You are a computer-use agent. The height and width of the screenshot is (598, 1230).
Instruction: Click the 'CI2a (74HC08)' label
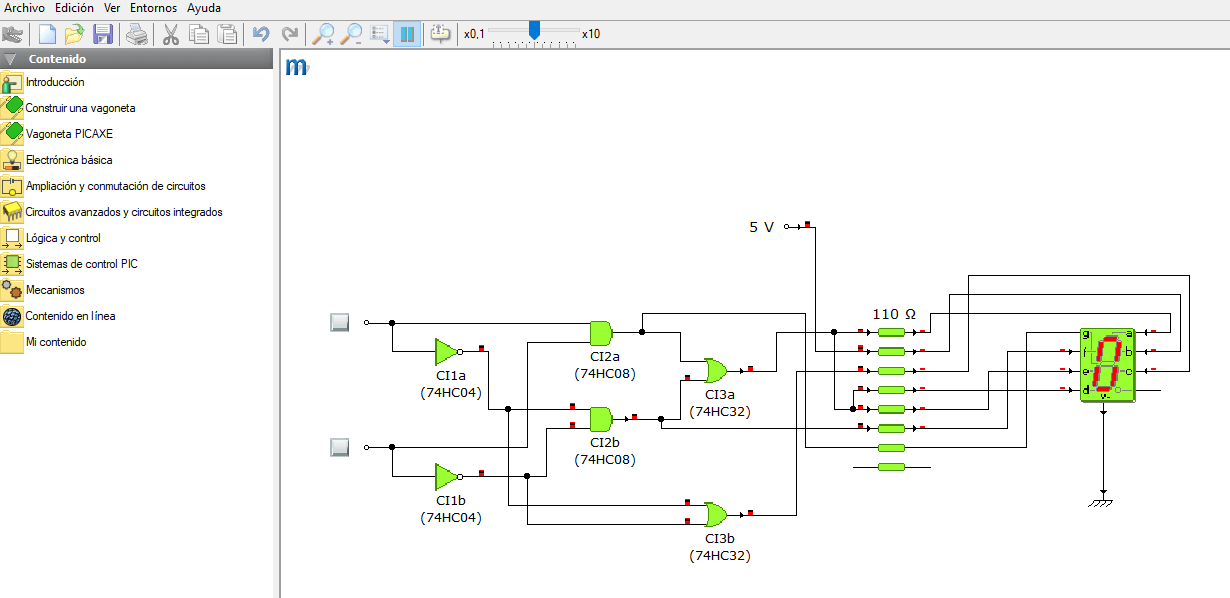click(x=604, y=365)
